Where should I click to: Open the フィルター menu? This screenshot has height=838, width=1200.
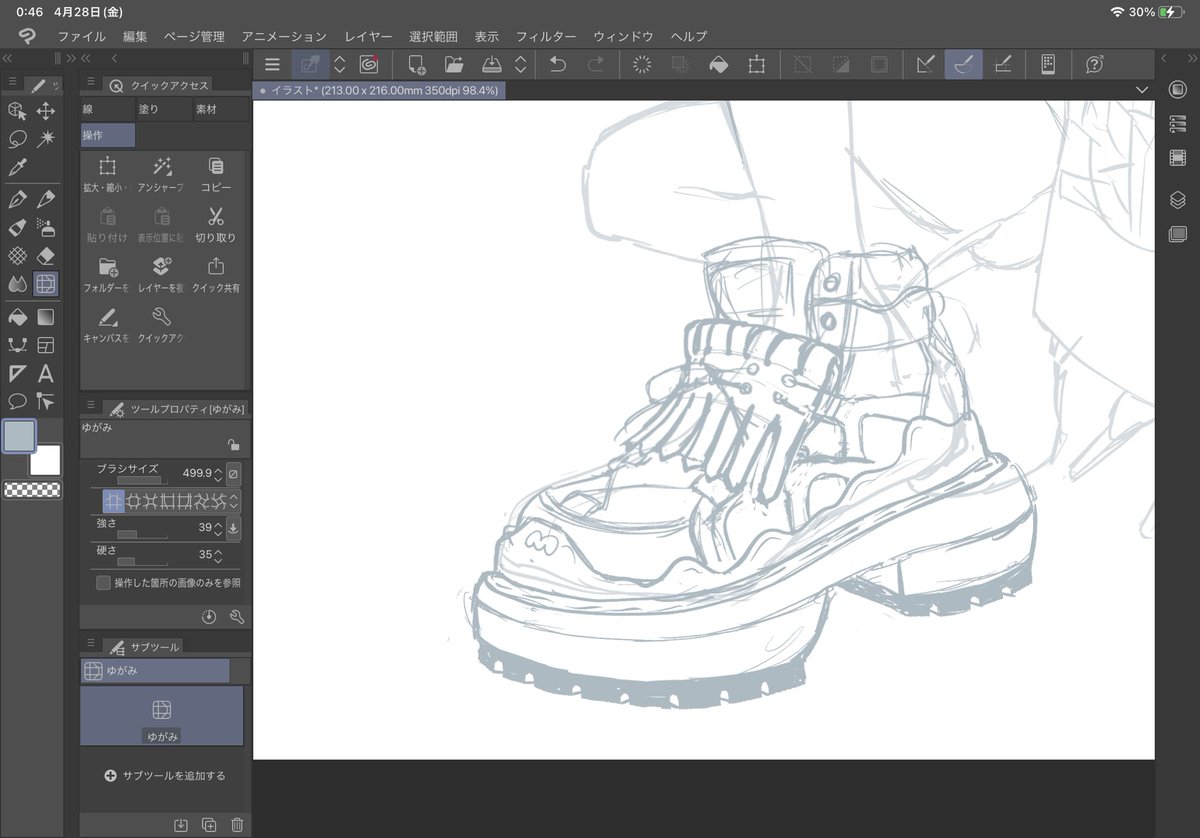point(546,36)
